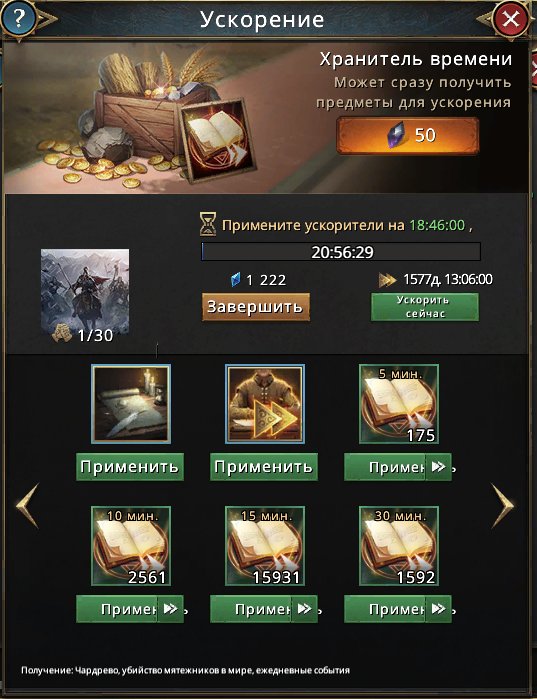Expand bulk apply for 10 мин. speedup
Viewport: 537px width, 699px height.
[x=170, y=609]
